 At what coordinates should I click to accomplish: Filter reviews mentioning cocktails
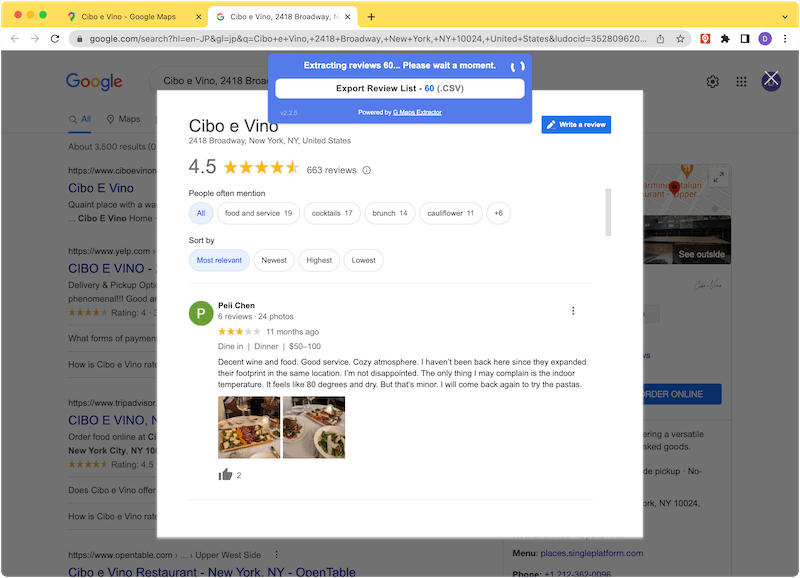click(x=332, y=213)
